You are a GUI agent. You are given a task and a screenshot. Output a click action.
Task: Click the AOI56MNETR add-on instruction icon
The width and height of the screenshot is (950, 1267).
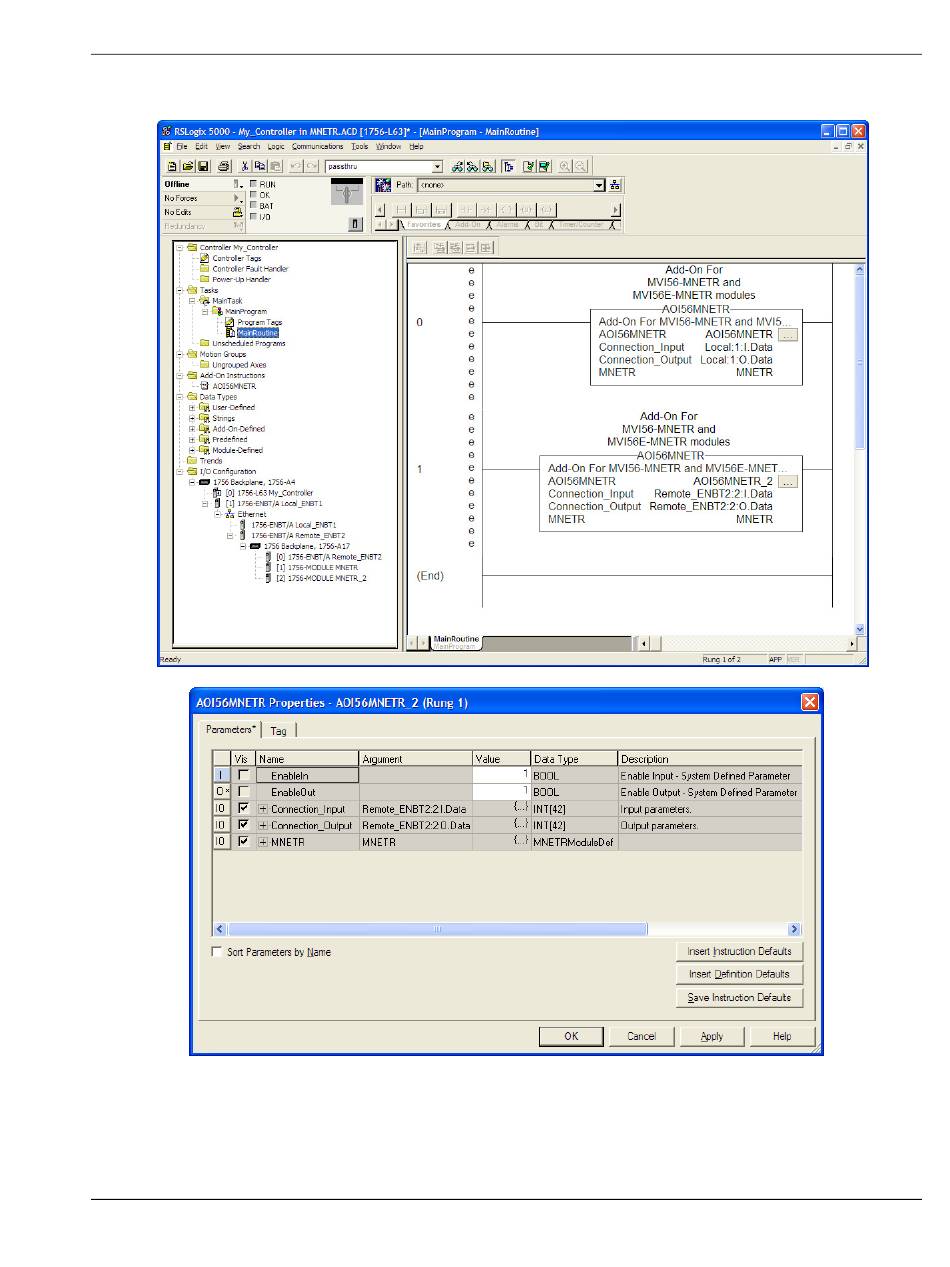pos(205,386)
